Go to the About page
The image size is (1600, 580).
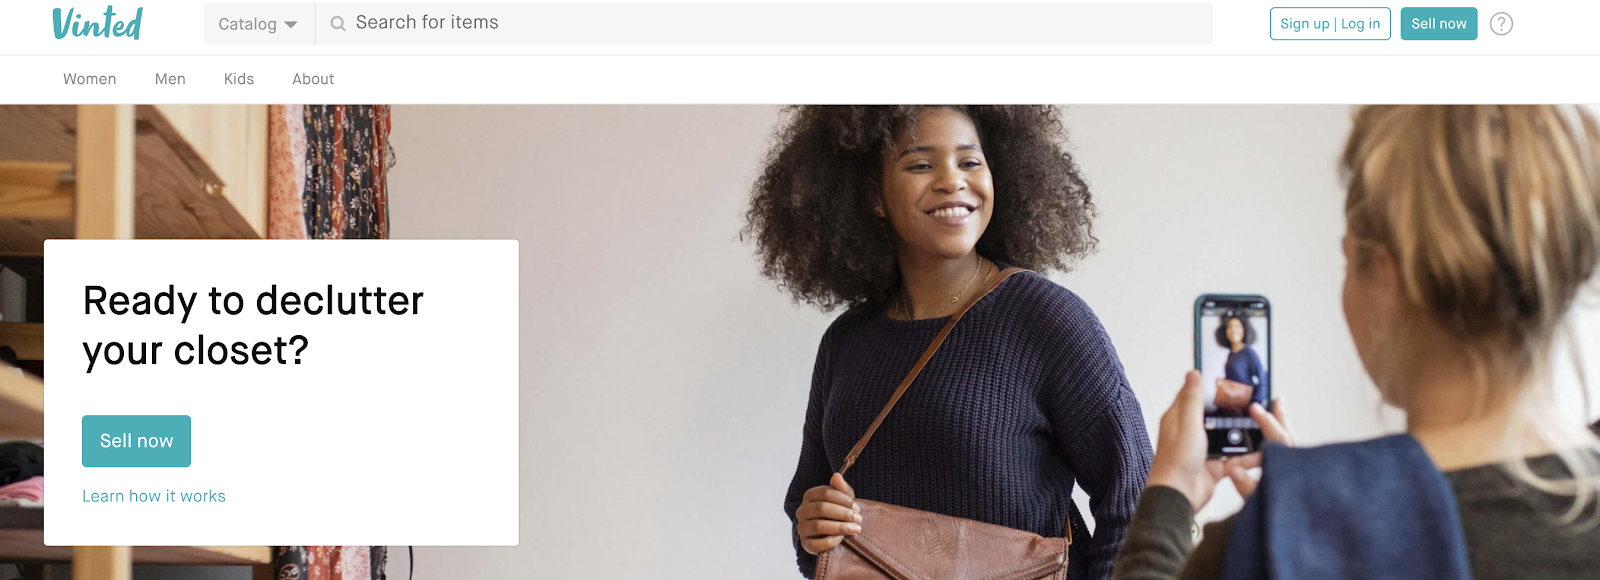coord(313,79)
